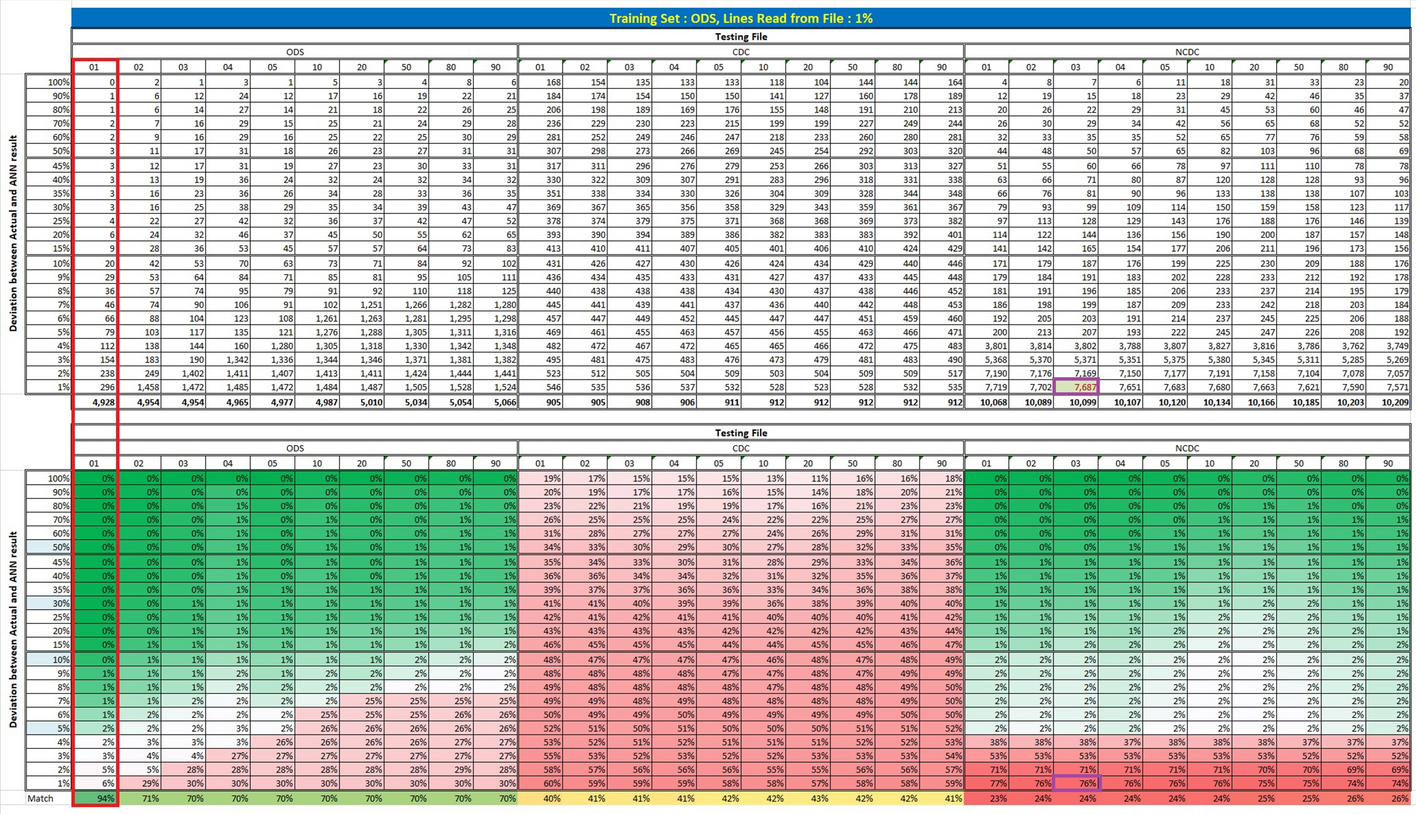This screenshot has width=1416, height=814.
Task: Select the total cell 5,066
Action: (495, 404)
